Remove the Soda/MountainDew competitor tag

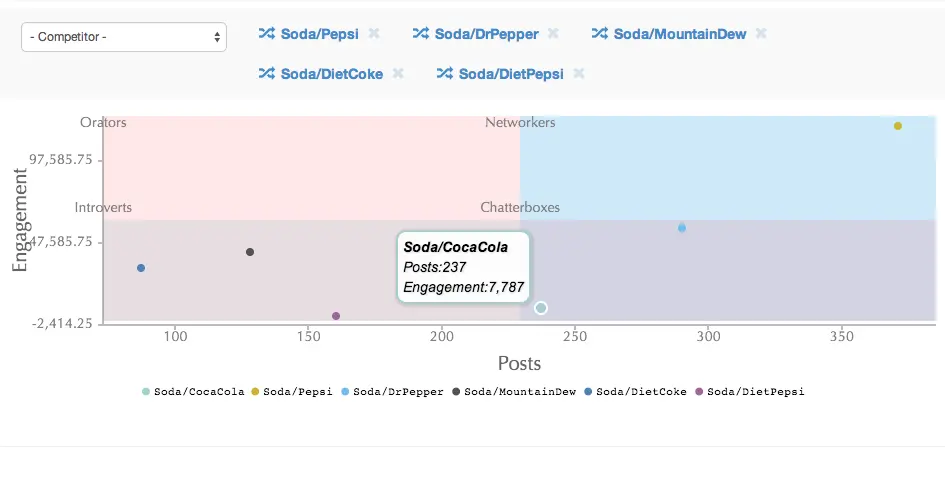(761, 33)
